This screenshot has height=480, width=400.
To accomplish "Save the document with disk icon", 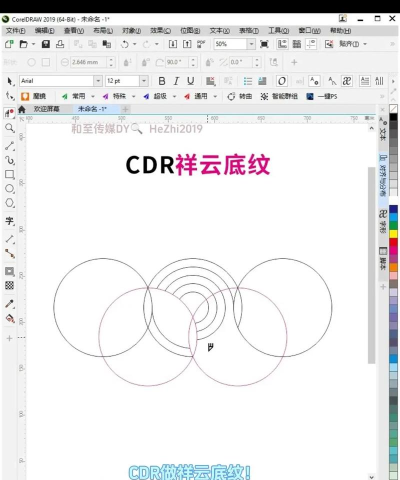I will (46, 44).
